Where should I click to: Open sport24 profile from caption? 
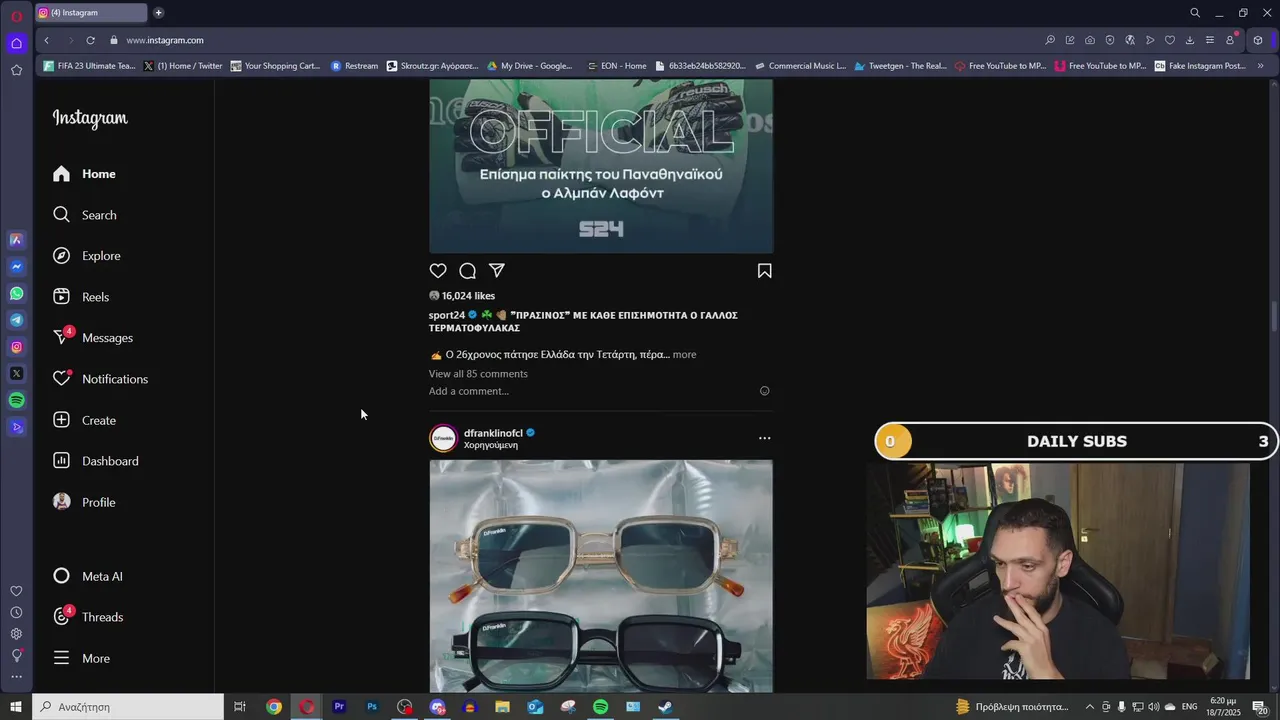447,315
